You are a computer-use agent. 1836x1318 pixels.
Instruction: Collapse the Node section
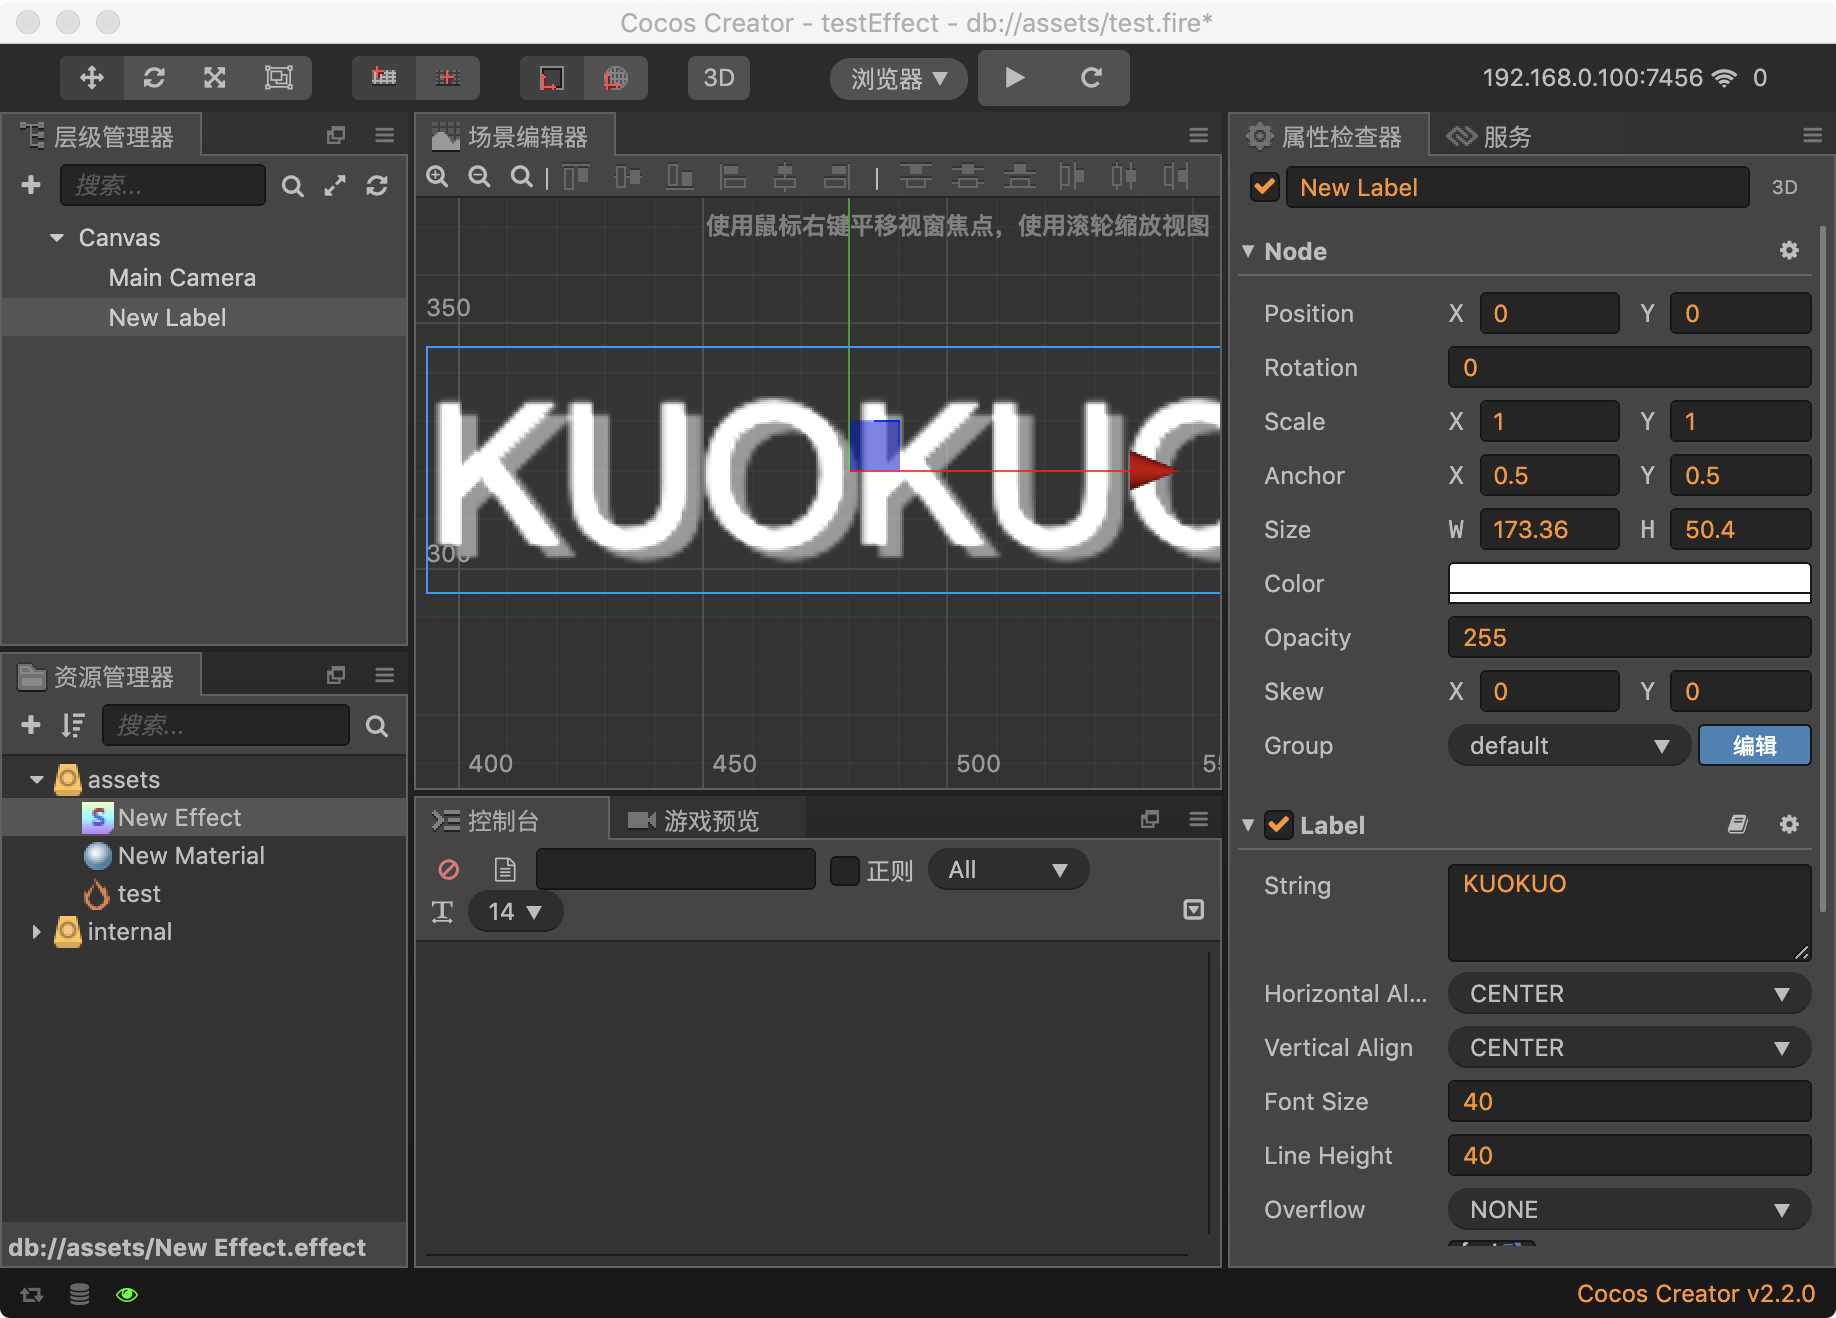click(1248, 251)
